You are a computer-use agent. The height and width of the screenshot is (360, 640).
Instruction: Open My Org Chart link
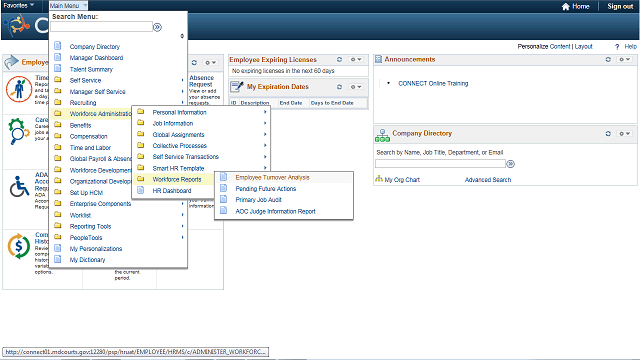pos(402,180)
